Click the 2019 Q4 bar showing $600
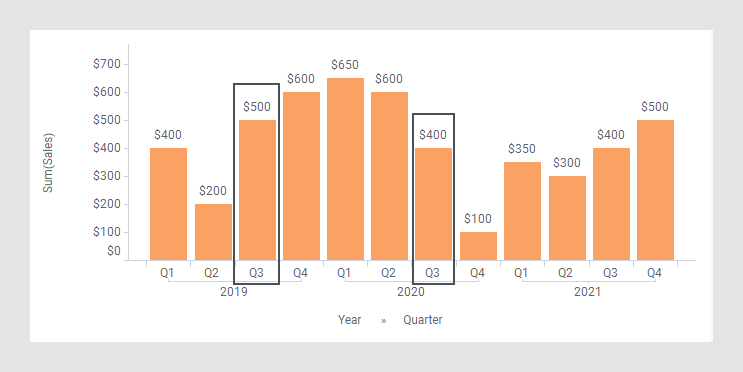This screenshot has height=372, width=743. [x=301, y=176]
